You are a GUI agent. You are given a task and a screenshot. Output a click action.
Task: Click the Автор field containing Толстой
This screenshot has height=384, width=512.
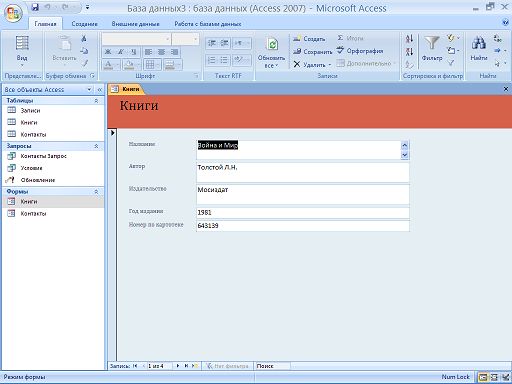coord(303,172)
